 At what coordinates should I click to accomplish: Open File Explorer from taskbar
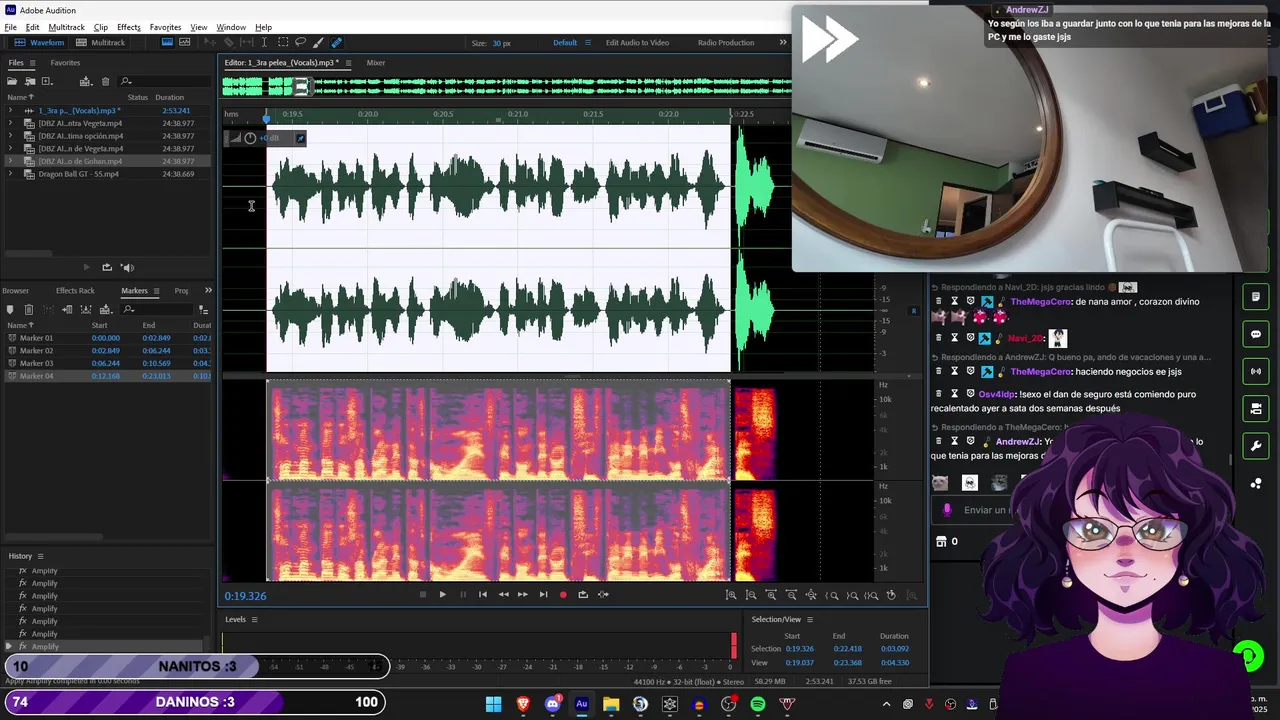point(611,704)
